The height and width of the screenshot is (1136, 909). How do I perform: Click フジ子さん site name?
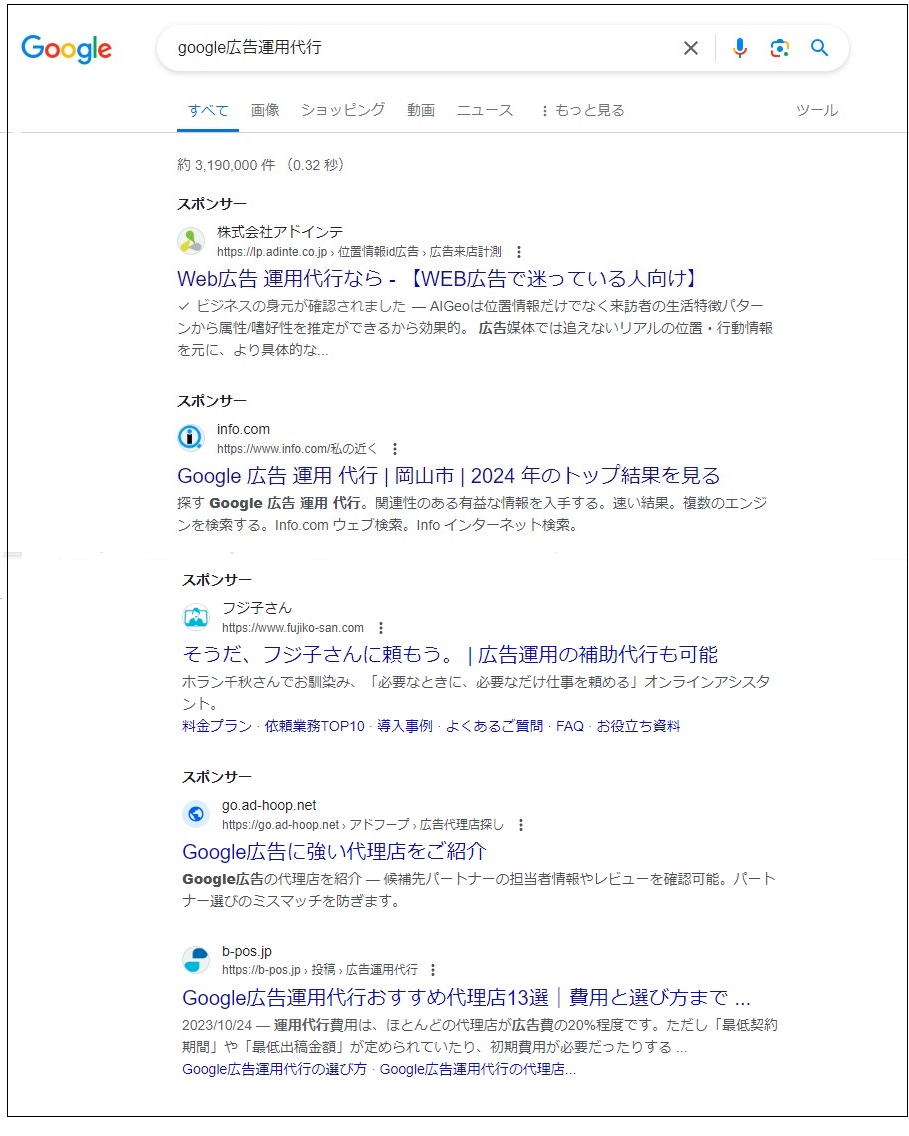[x=257, y=608]
